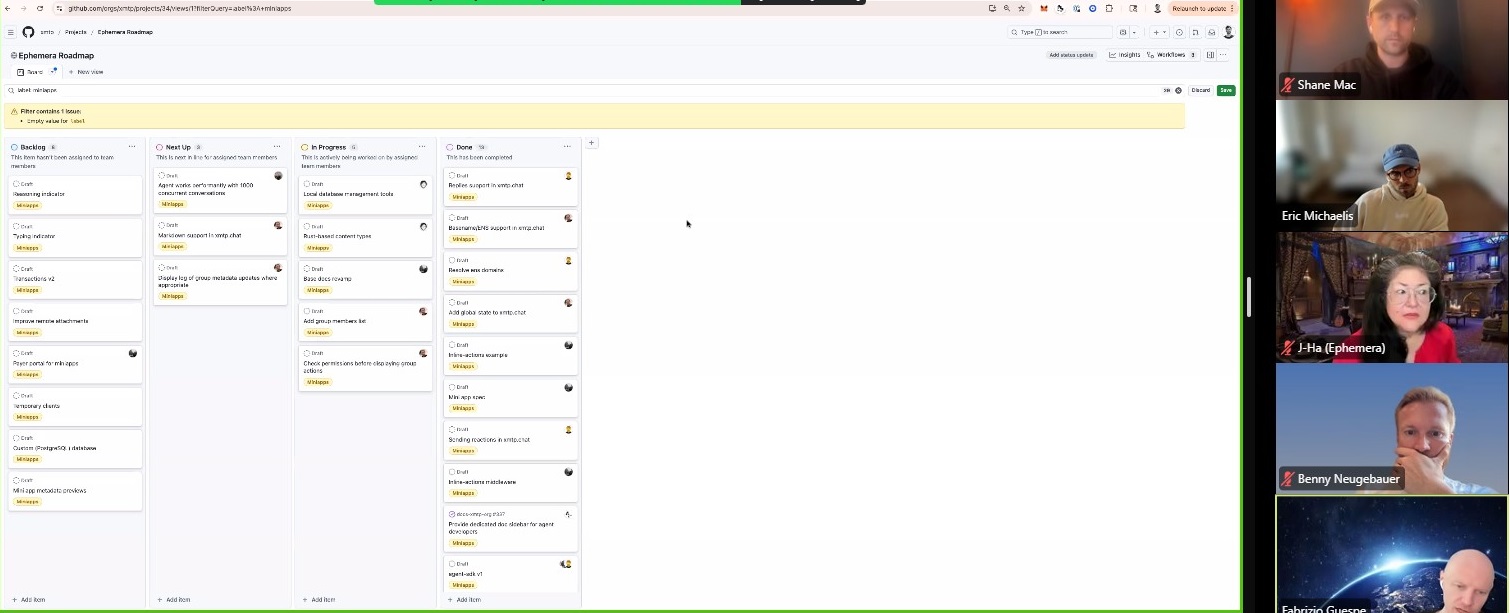
Task: Open the In Progress column options menu
Action: pos(422,147)
